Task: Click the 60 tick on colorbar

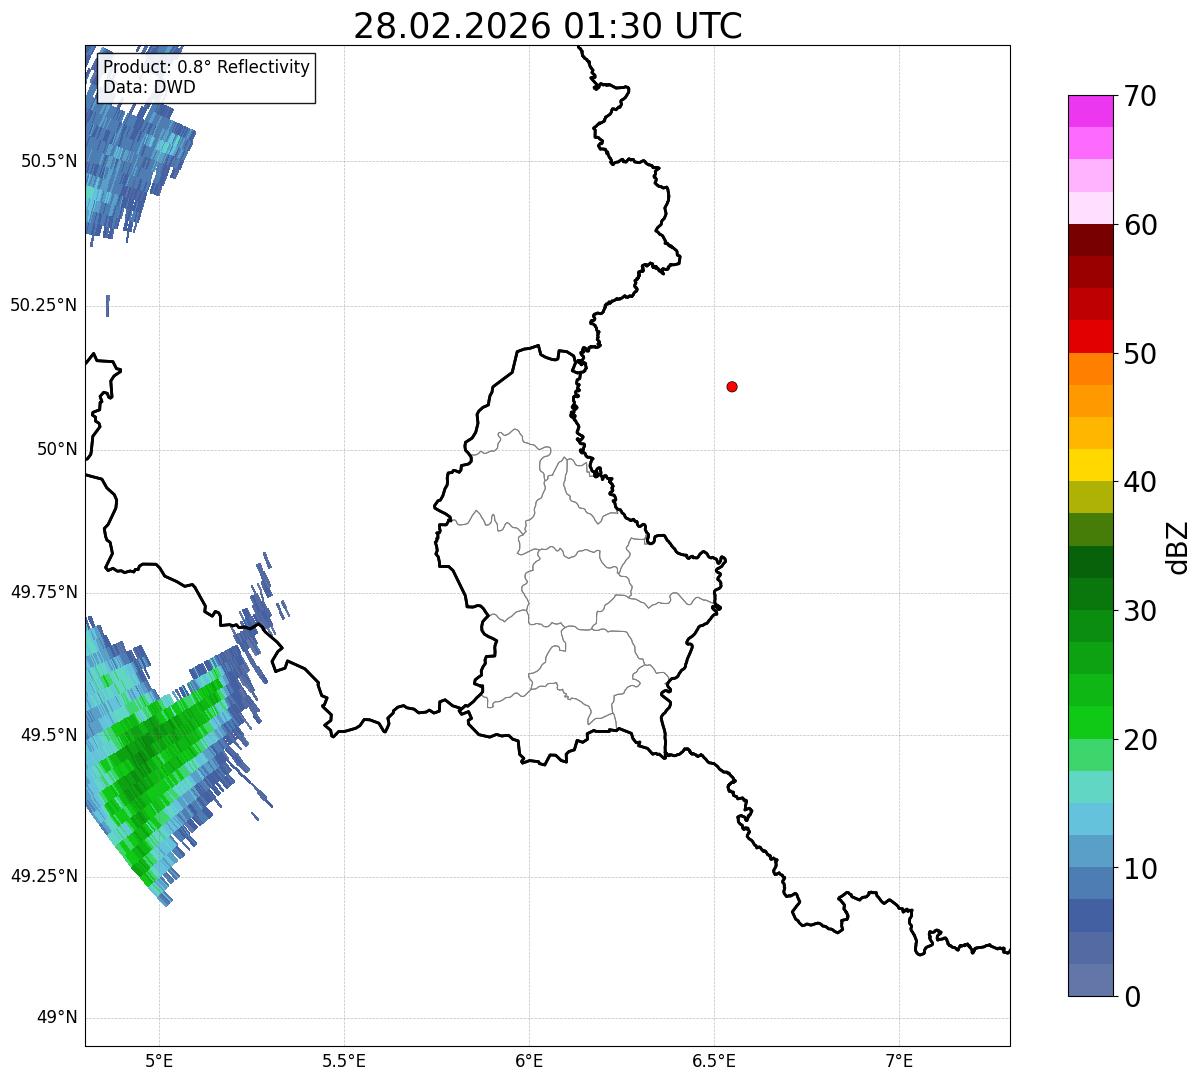Action: (1139, 225)
